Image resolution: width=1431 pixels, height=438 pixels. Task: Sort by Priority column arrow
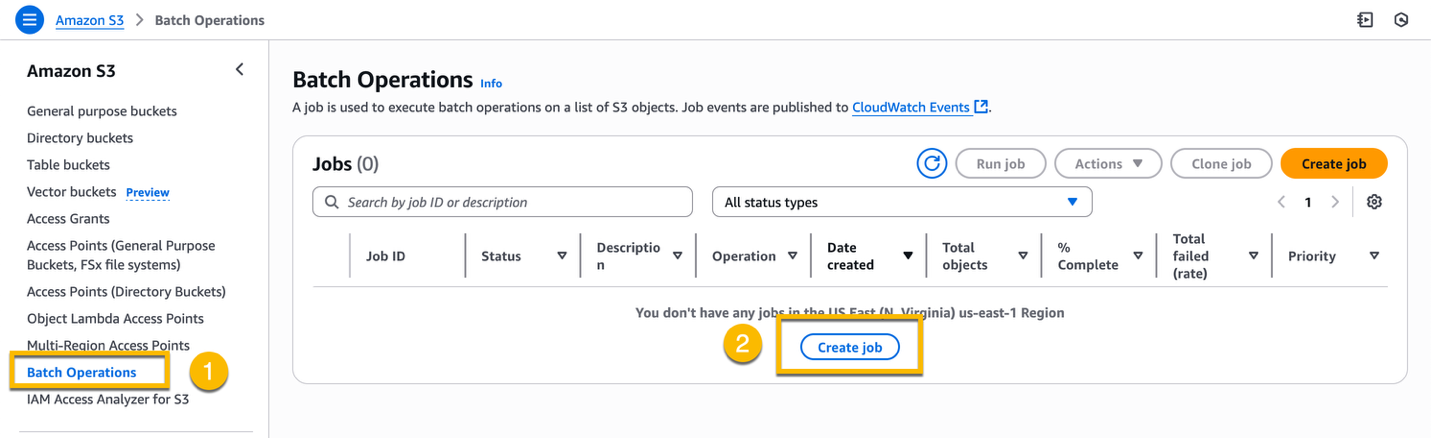pyautogui.click(x=1374, y=256)
